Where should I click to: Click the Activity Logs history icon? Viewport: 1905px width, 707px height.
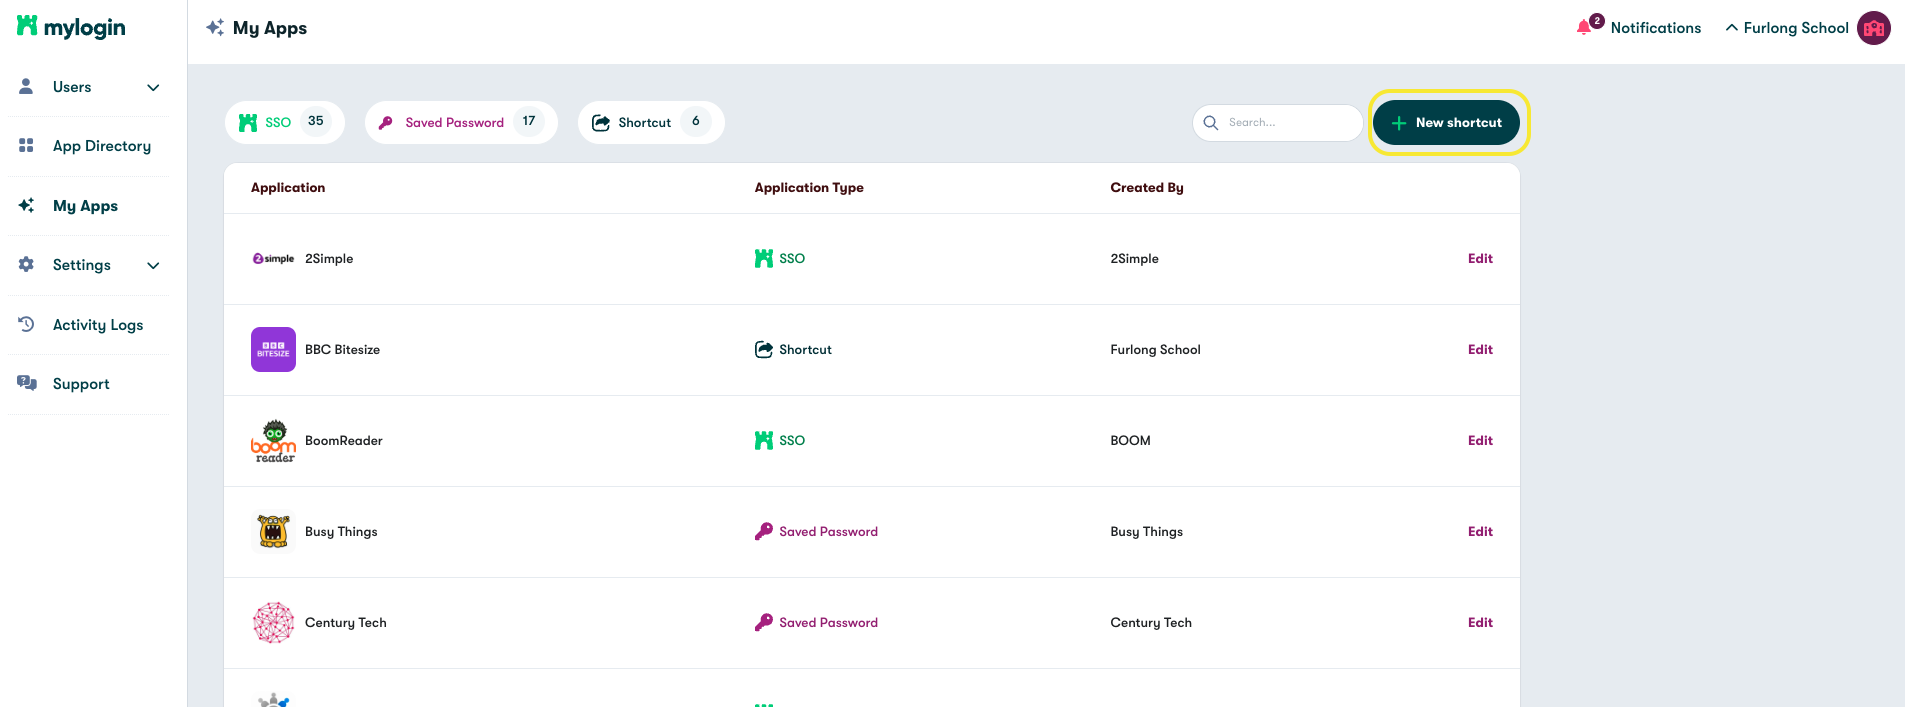point(27,324)
